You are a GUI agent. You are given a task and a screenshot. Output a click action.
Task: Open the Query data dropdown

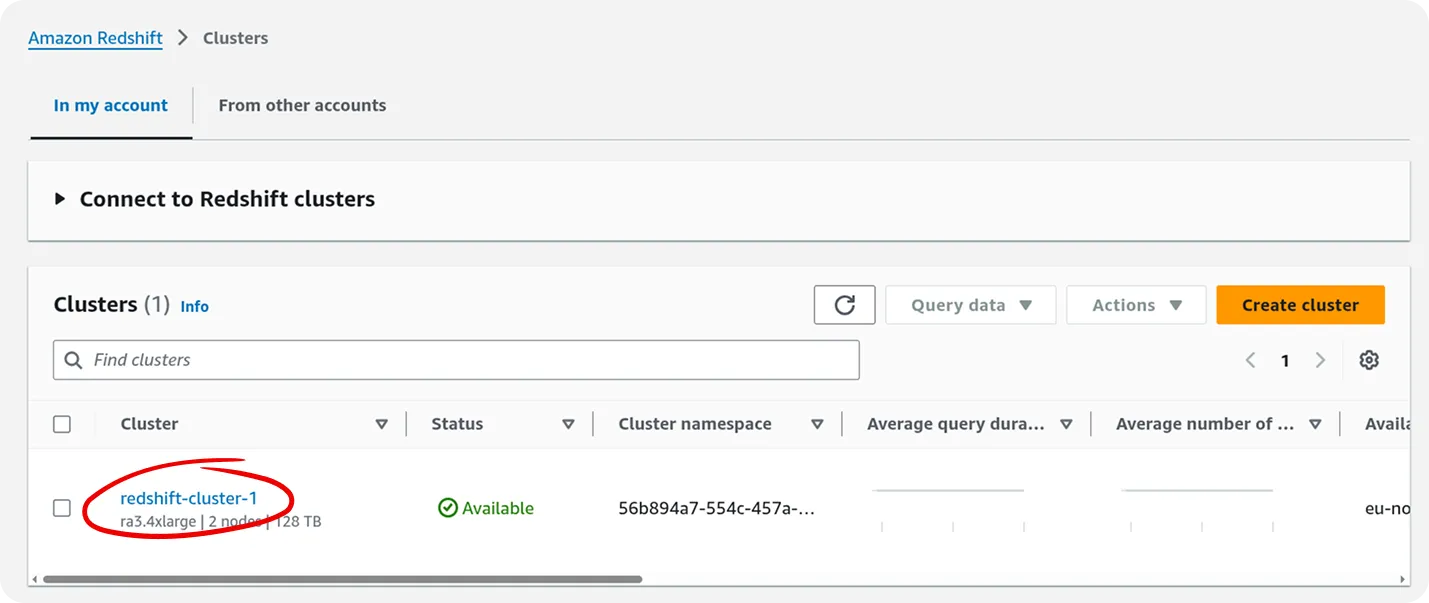tap(969, 304)
